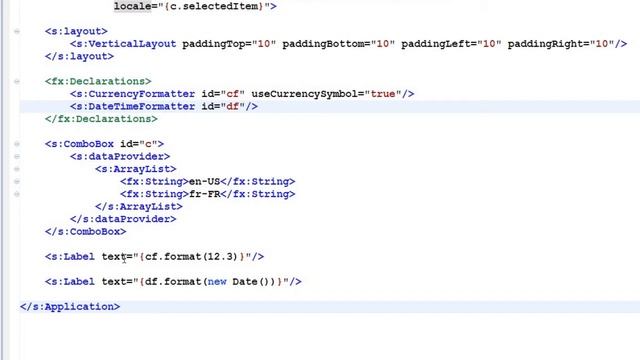Viewport: 640px width, 360px height.
Task: Collapse the s:ArrayList fold marker
Action: click(17, 169)
